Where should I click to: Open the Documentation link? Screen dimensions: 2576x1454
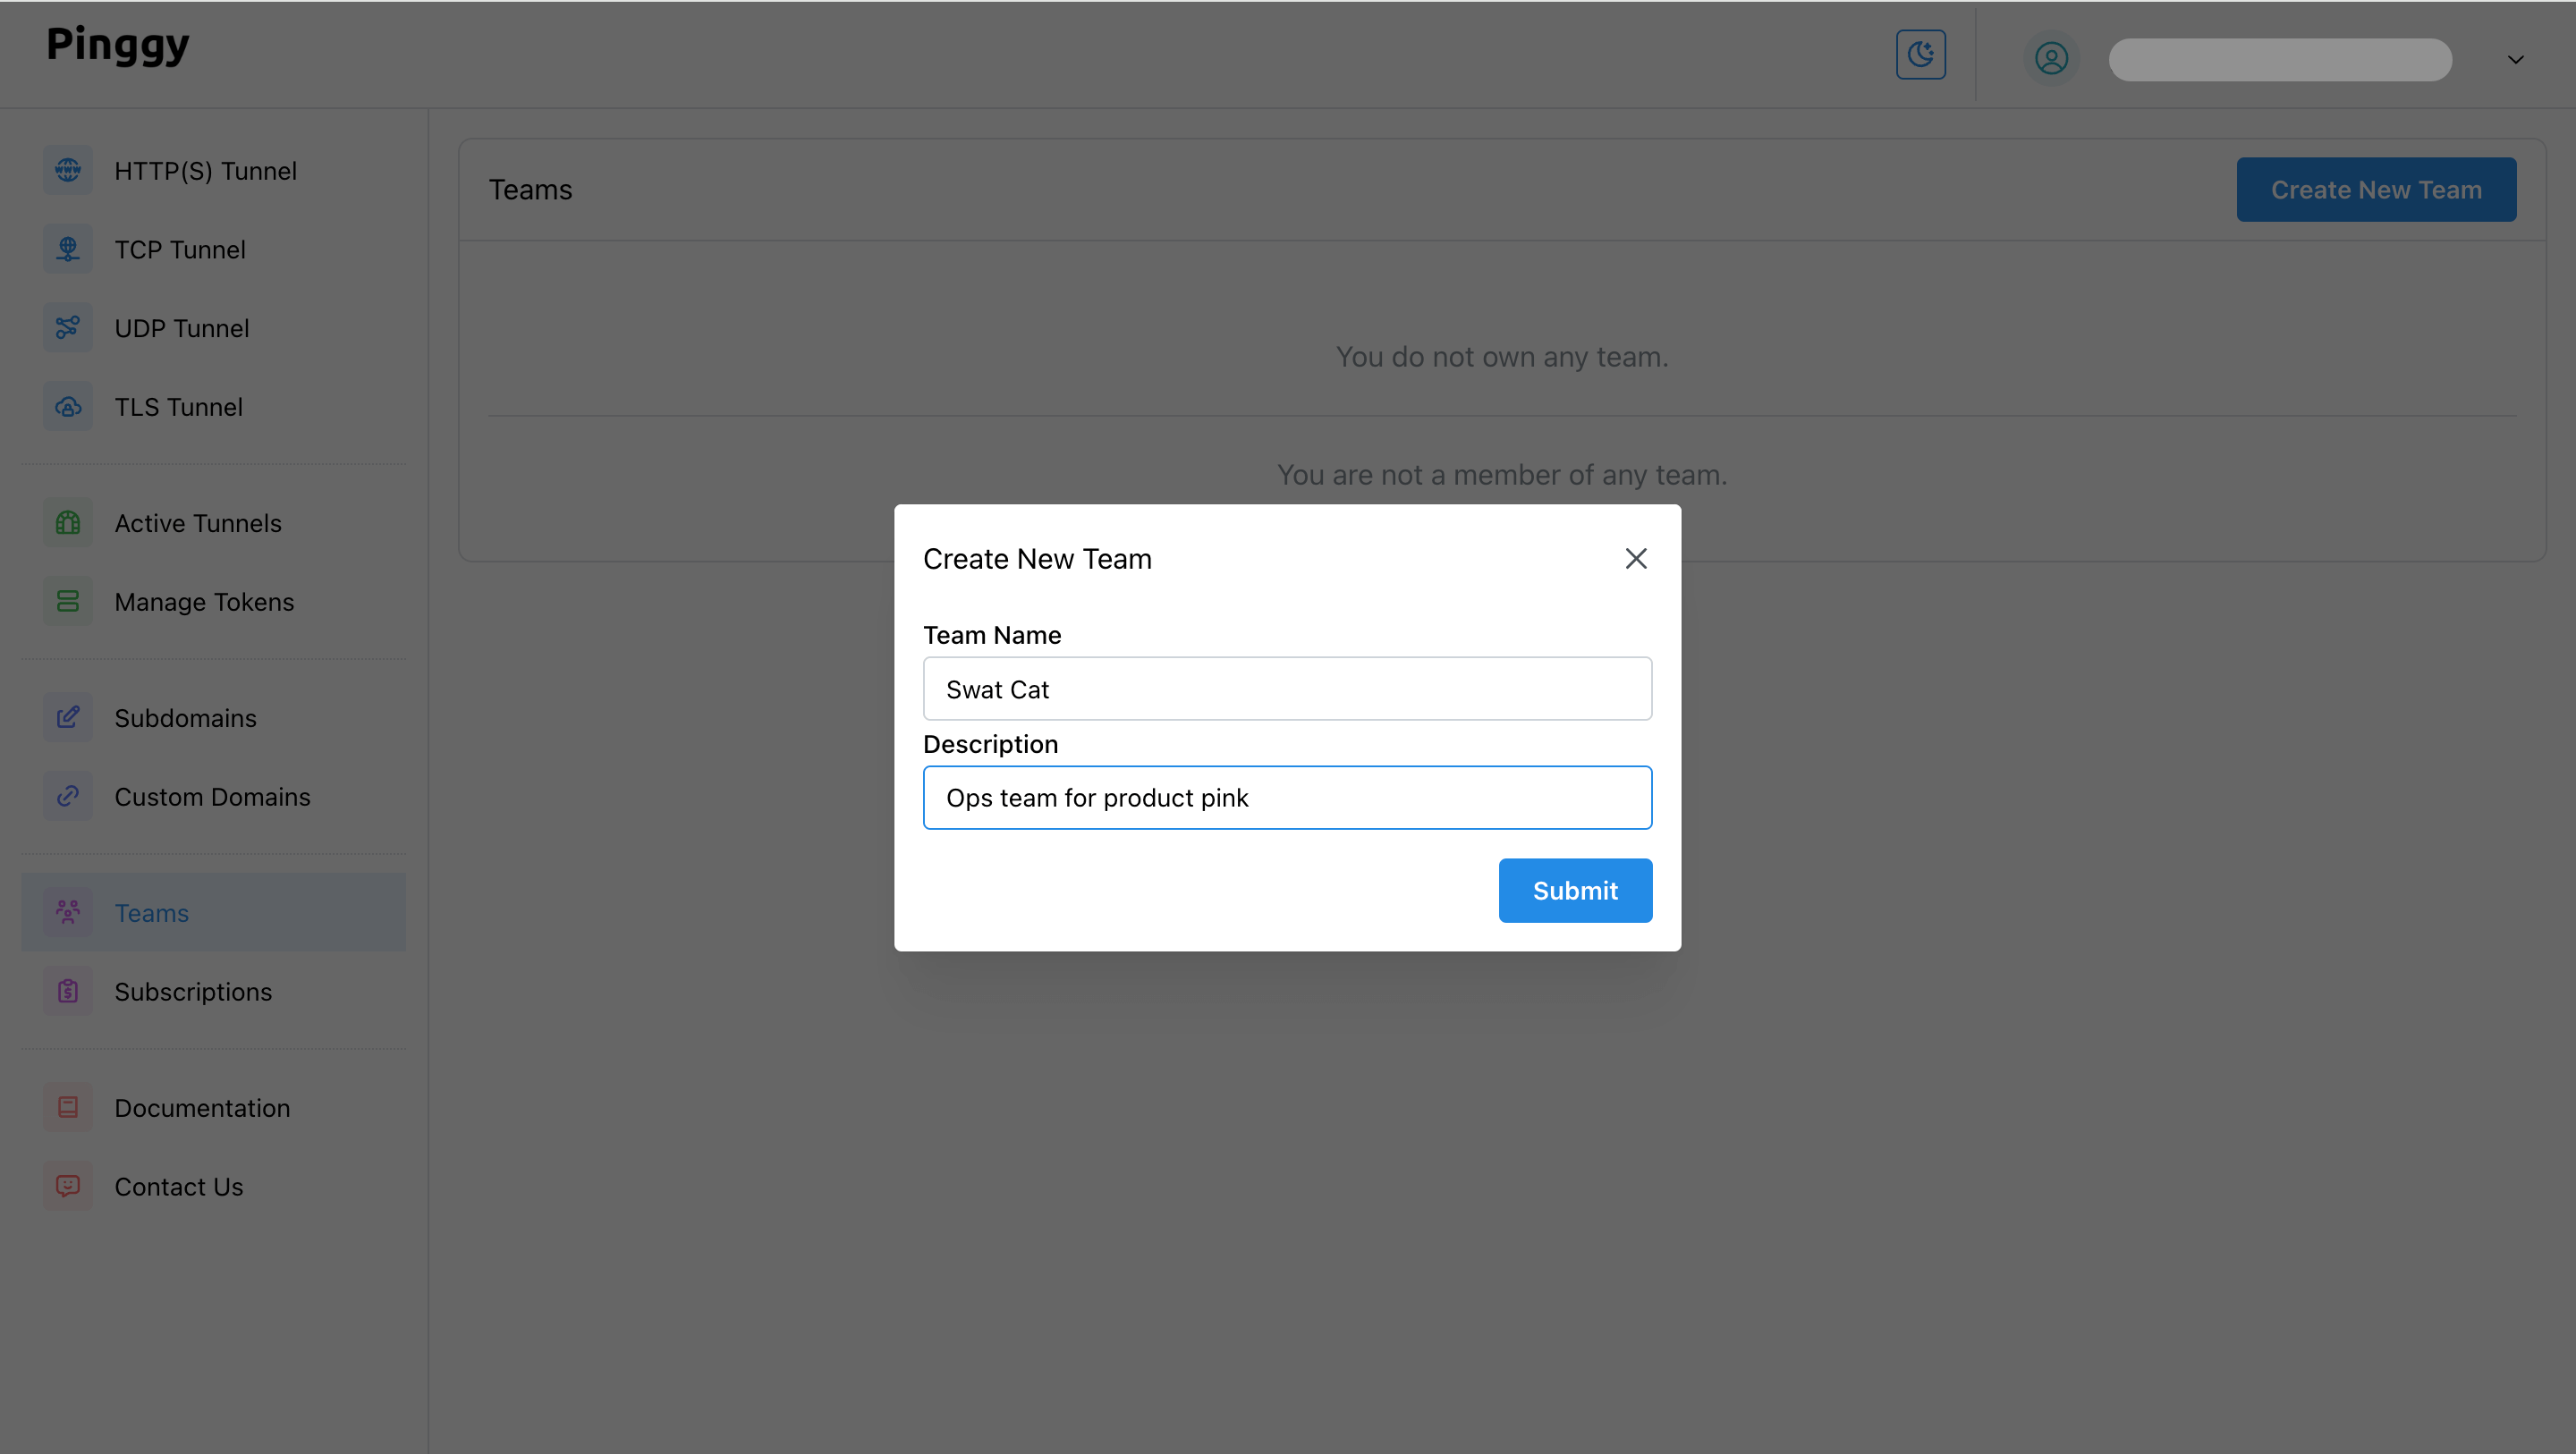pyautogui.click(x=214, y=1108)
